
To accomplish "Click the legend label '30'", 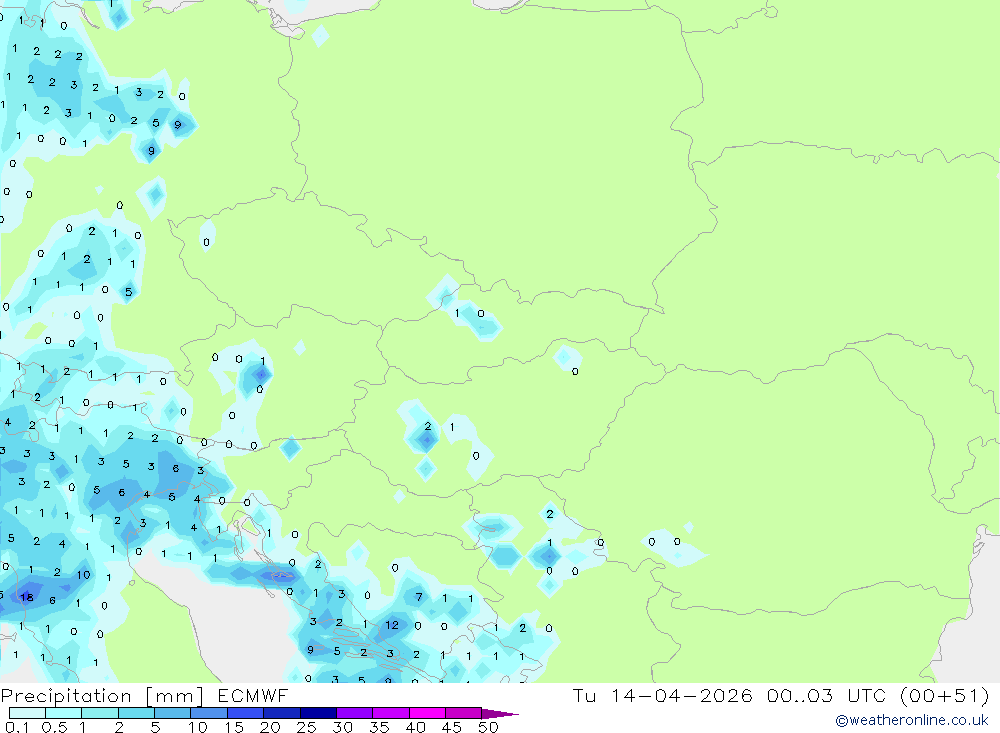I will tap(342, 727).
